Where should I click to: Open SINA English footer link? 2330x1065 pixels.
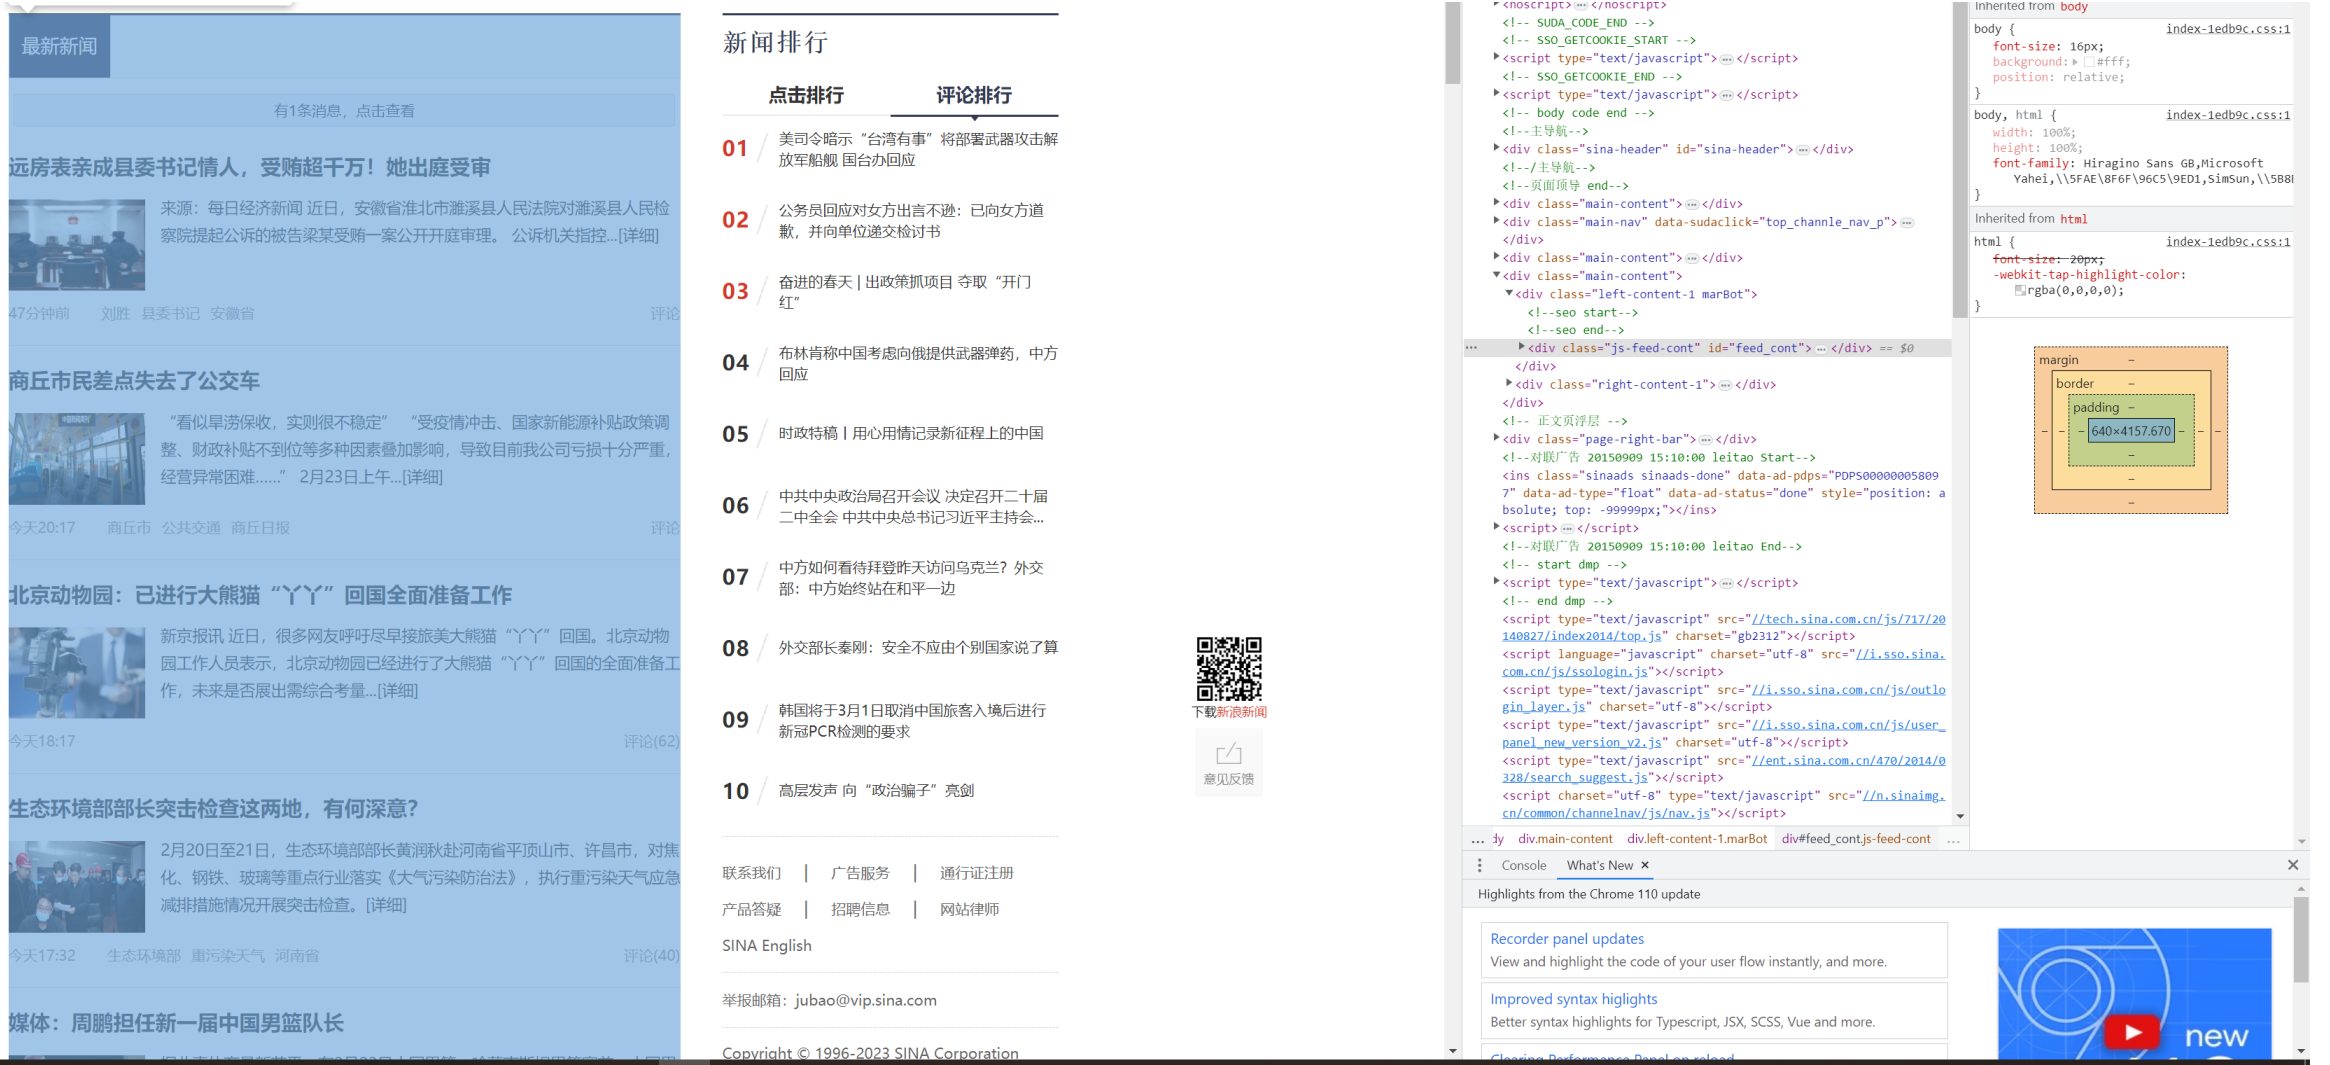tap(767, 946)
